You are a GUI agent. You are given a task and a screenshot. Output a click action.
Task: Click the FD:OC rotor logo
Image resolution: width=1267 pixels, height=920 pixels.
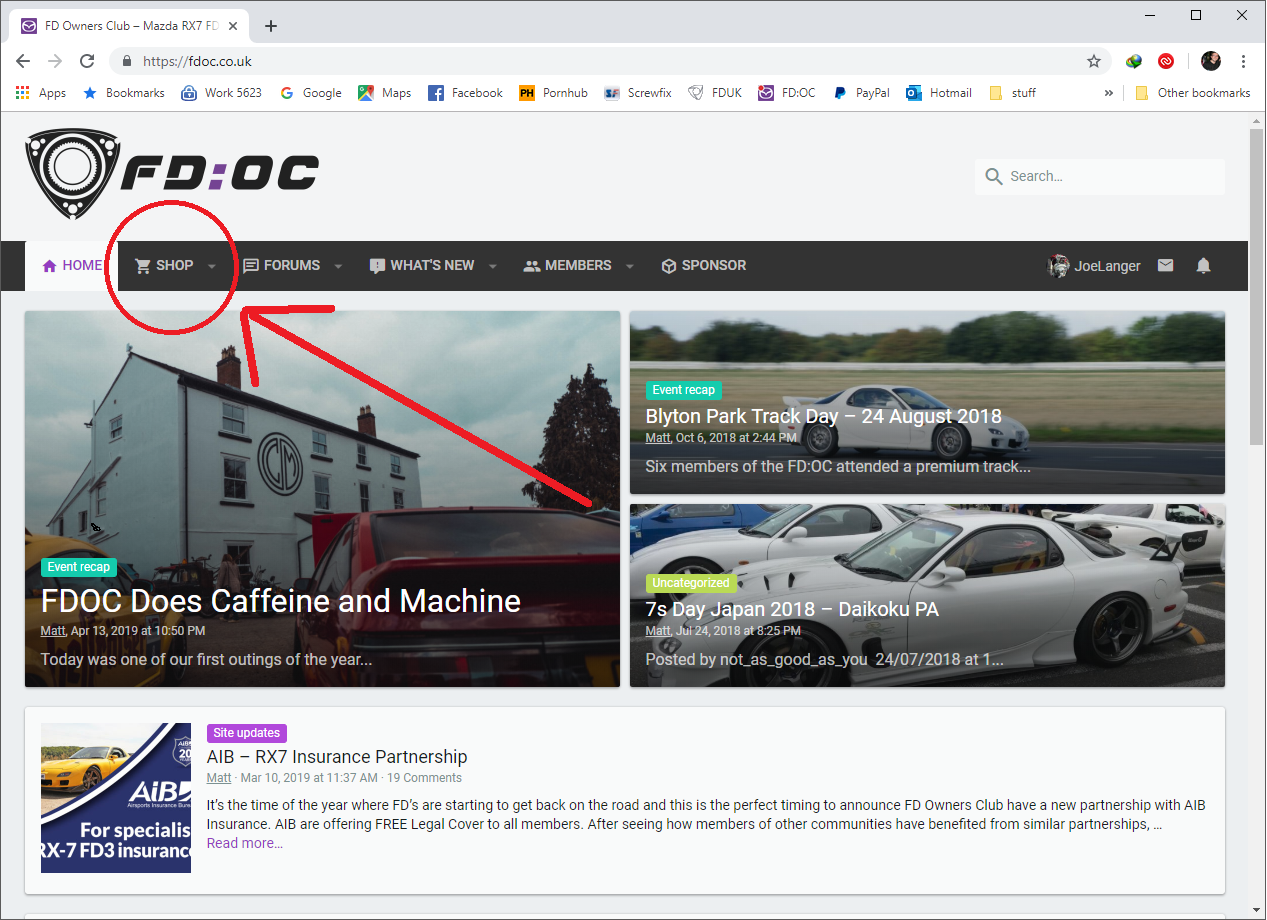[171, 173]
